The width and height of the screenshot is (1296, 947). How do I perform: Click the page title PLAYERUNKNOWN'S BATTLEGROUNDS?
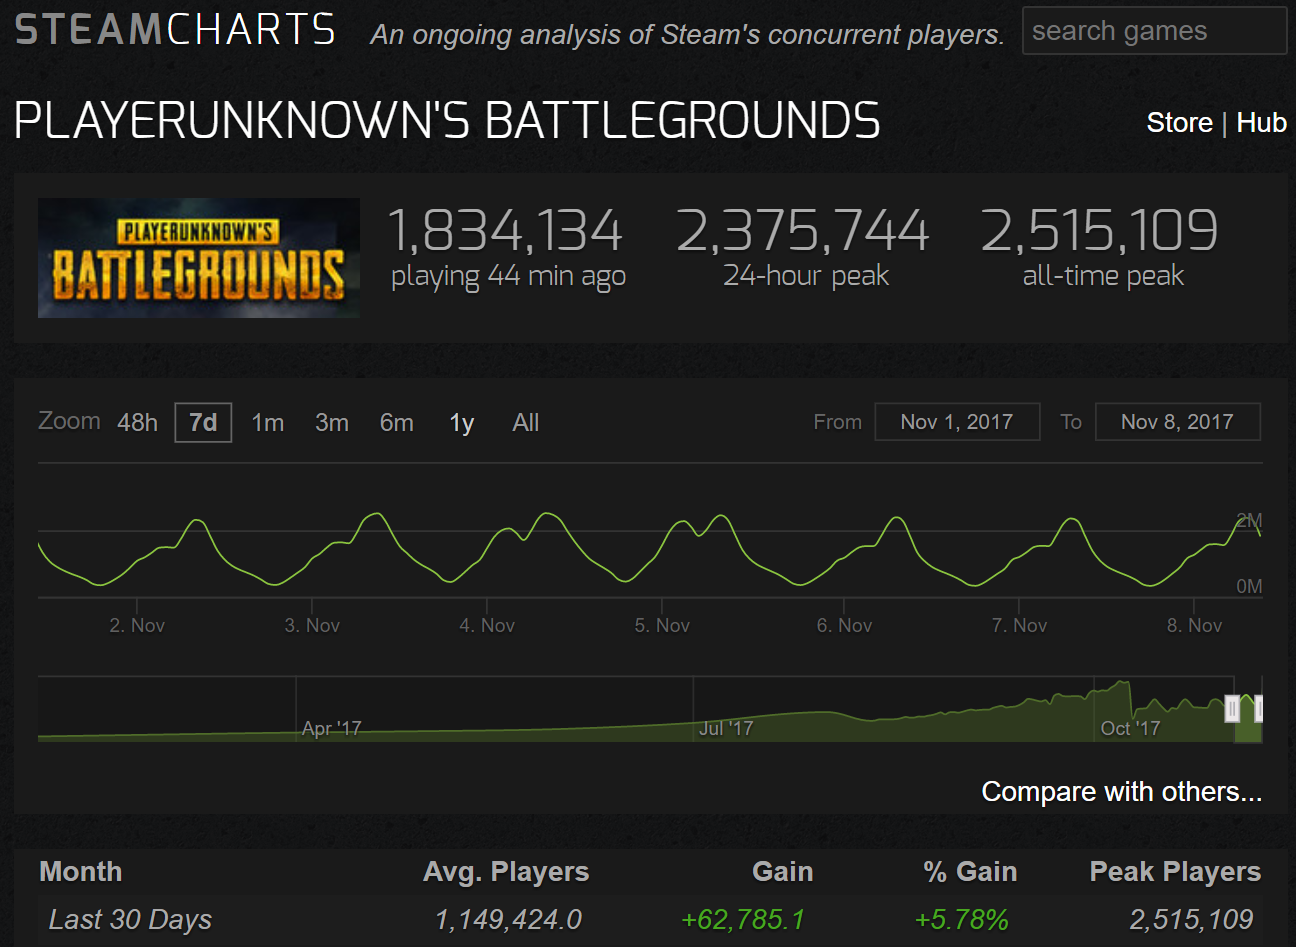pos(447,121)
